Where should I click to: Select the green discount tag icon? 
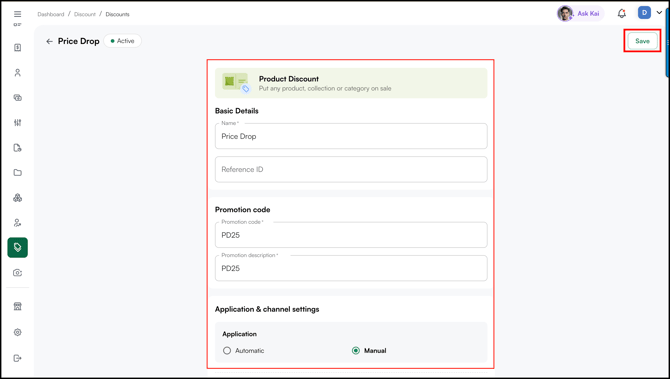(18, 247)
